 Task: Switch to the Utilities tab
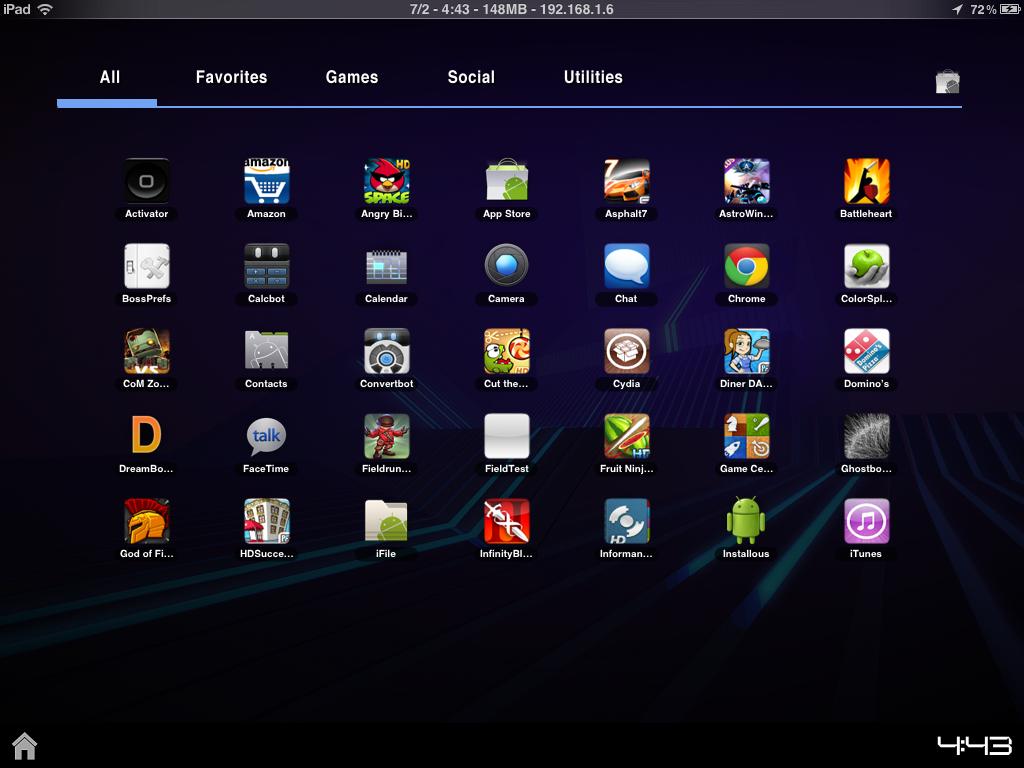(x=593, y=77)
